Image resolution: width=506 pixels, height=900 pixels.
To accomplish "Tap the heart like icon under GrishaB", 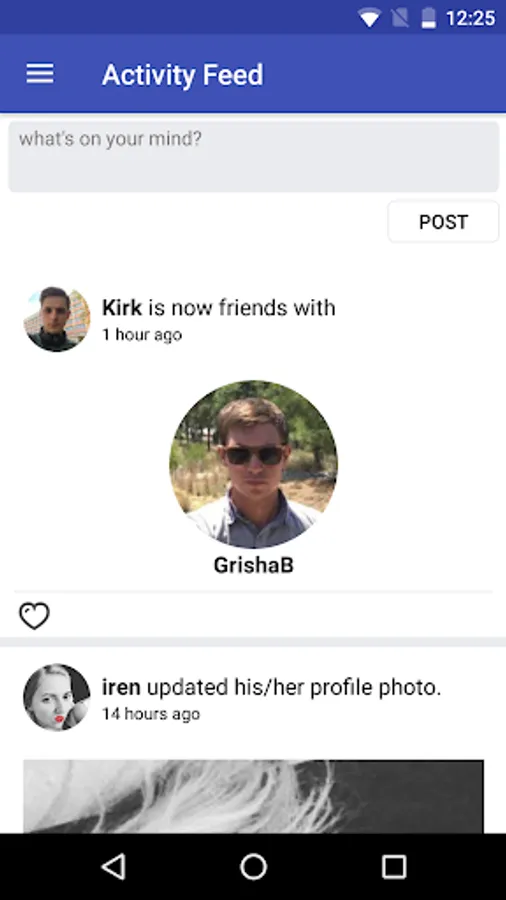I will [34, 615].
